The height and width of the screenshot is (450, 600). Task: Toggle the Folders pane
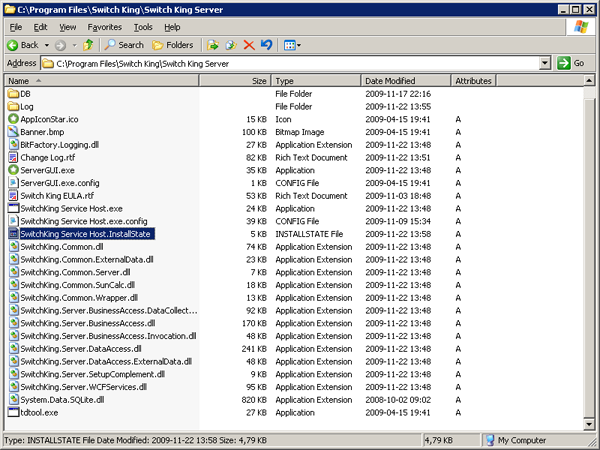click(173, 45)
